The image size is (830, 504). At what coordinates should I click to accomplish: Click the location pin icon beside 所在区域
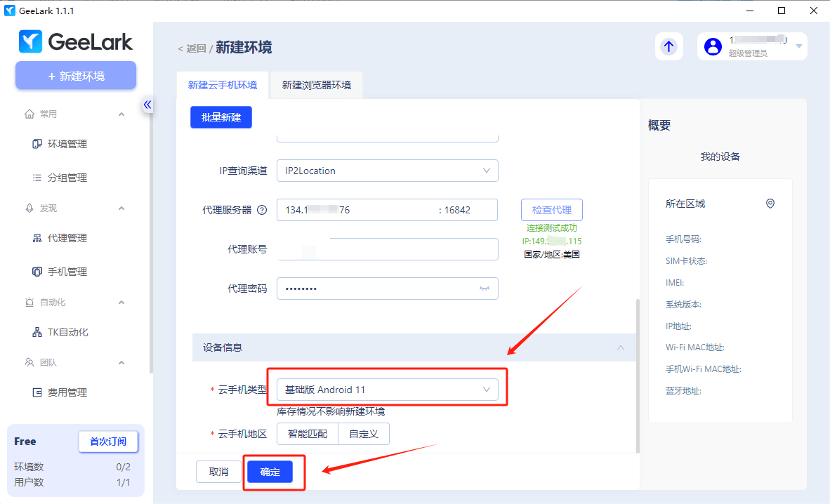coord(770,203)
